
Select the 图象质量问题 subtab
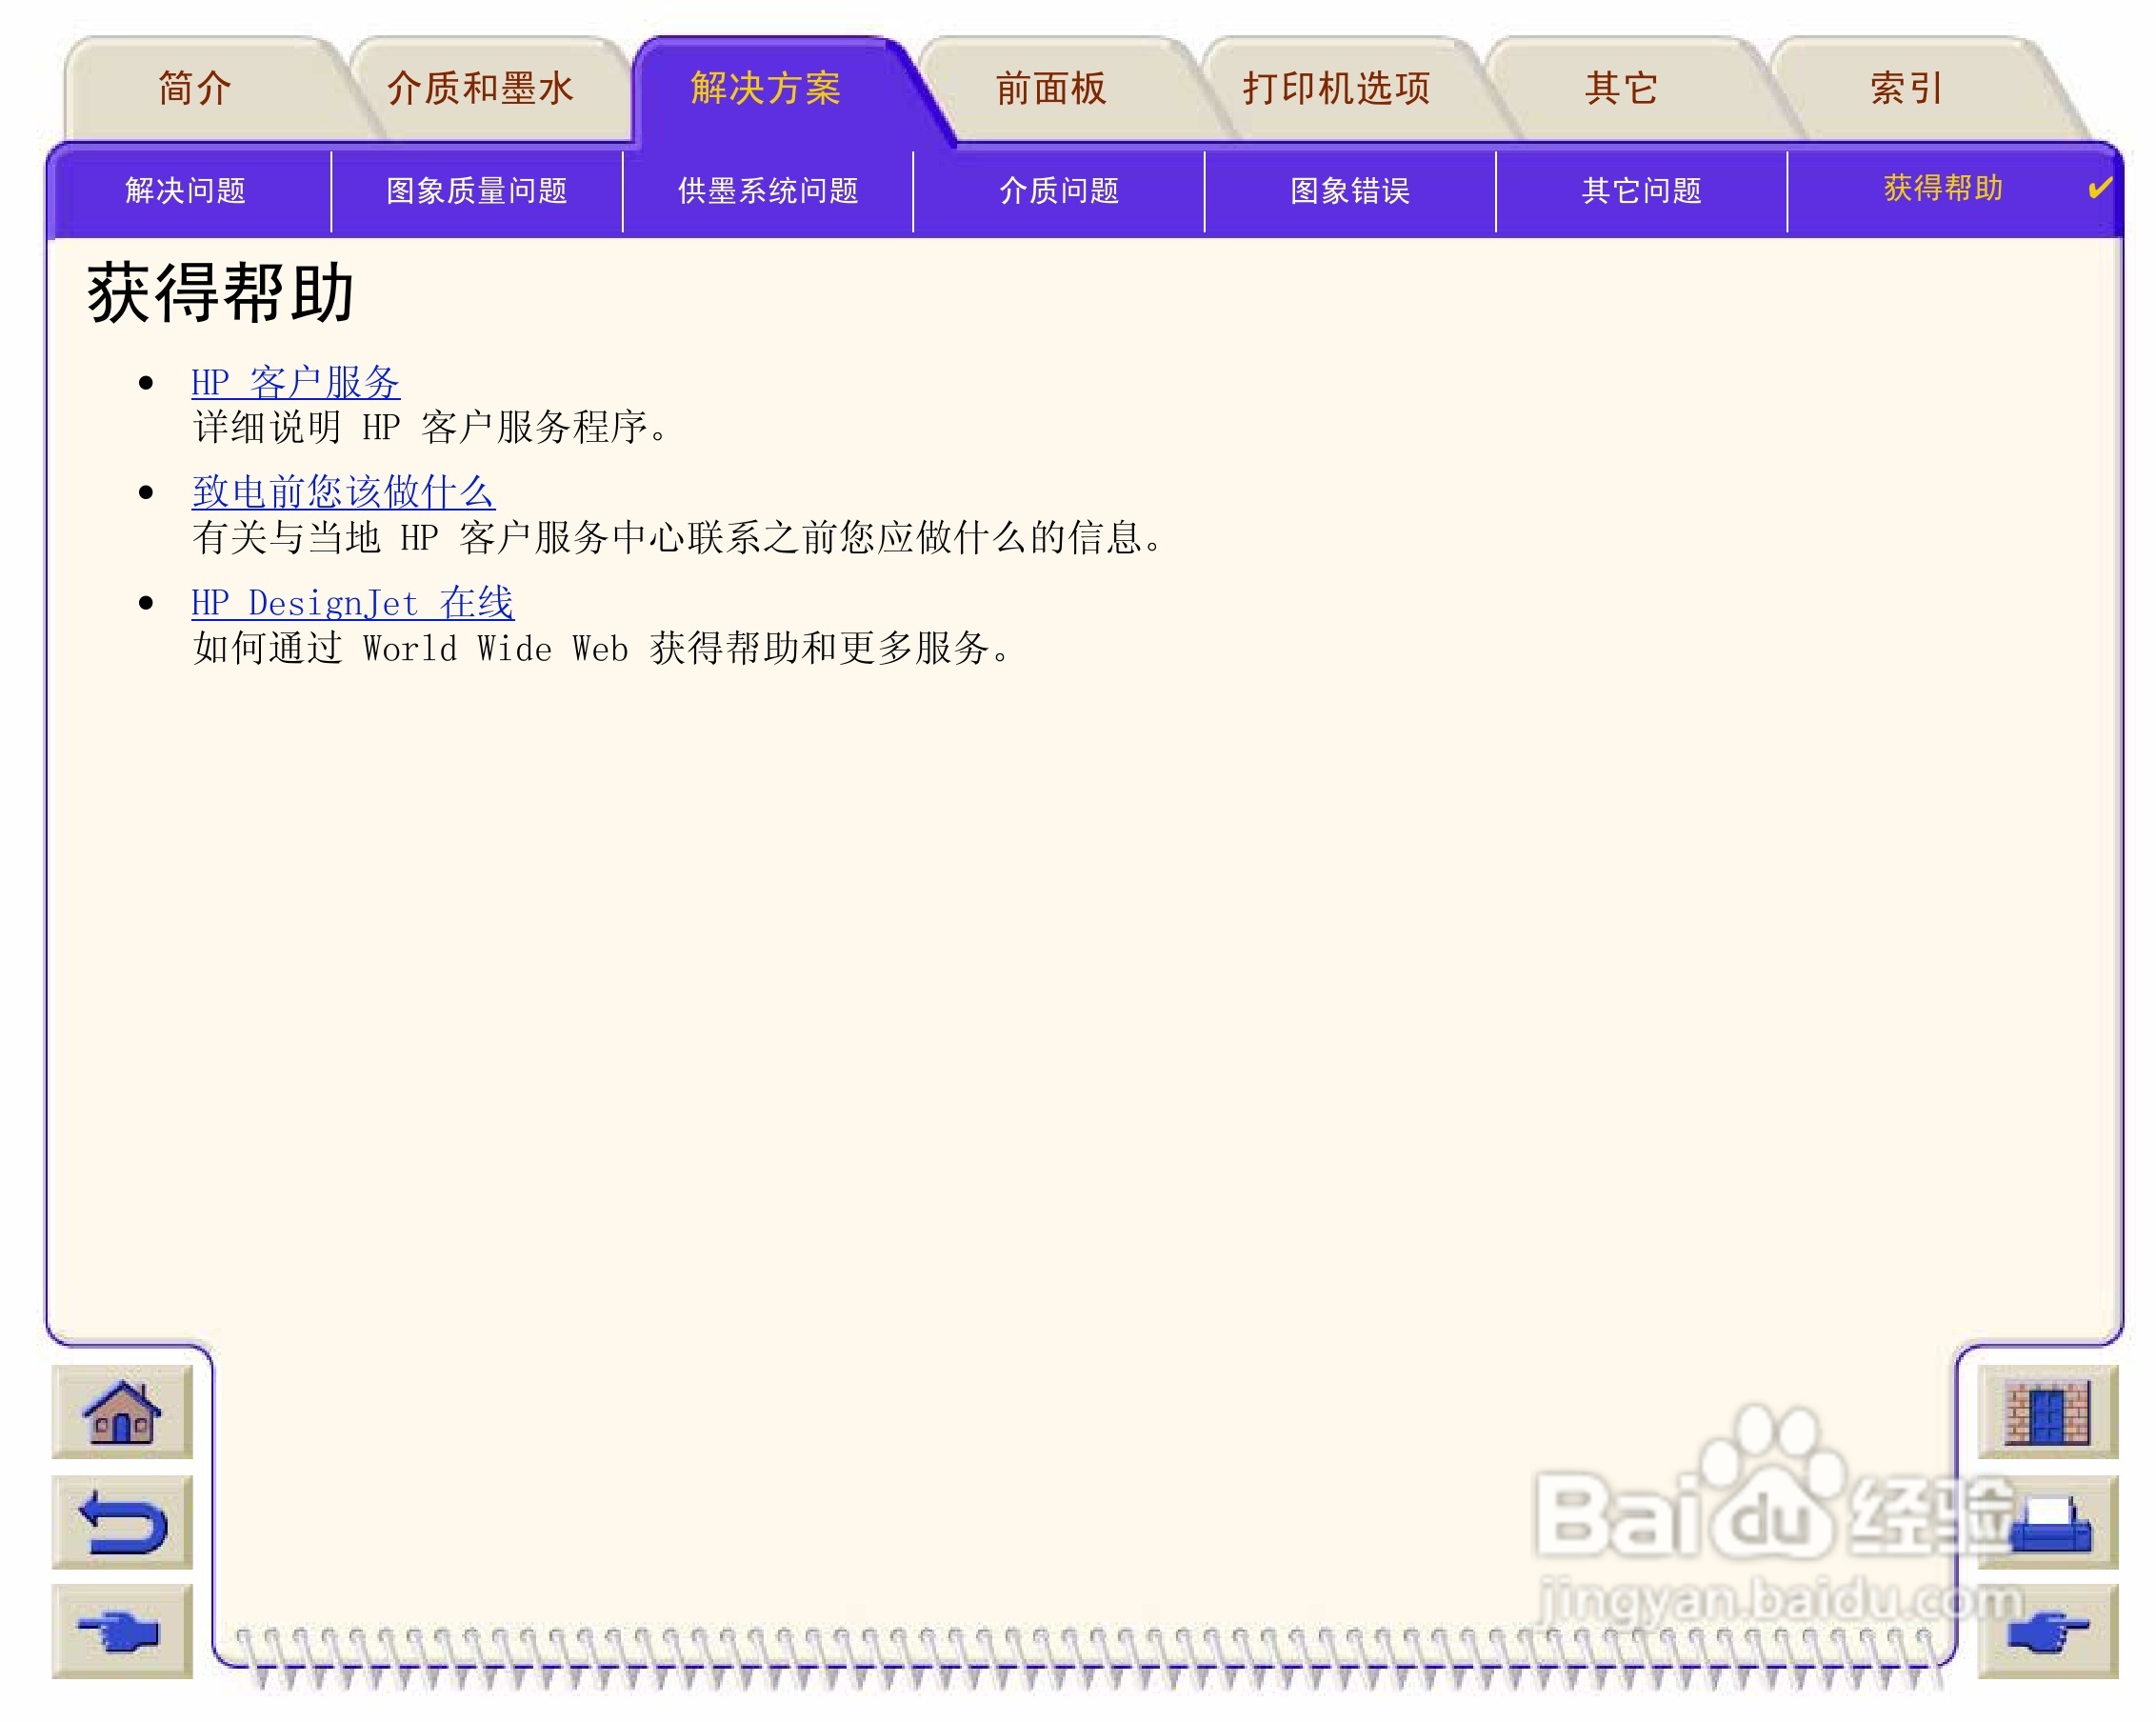(x=477, y=191)
